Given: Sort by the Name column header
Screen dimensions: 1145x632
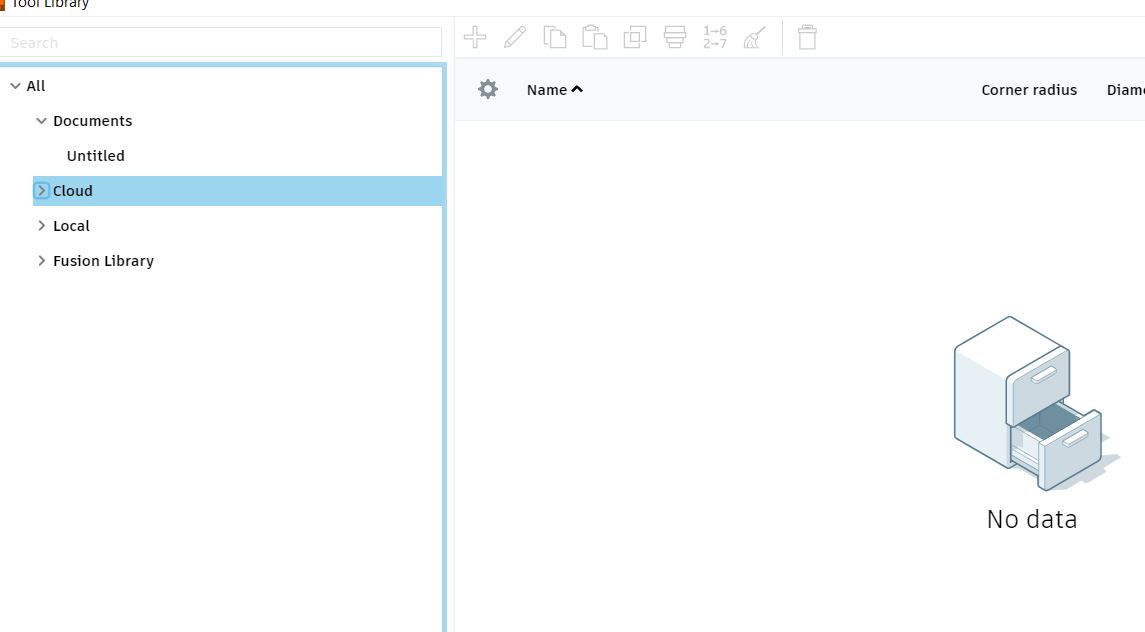Looking at the screenshot, I should (547, 90).
